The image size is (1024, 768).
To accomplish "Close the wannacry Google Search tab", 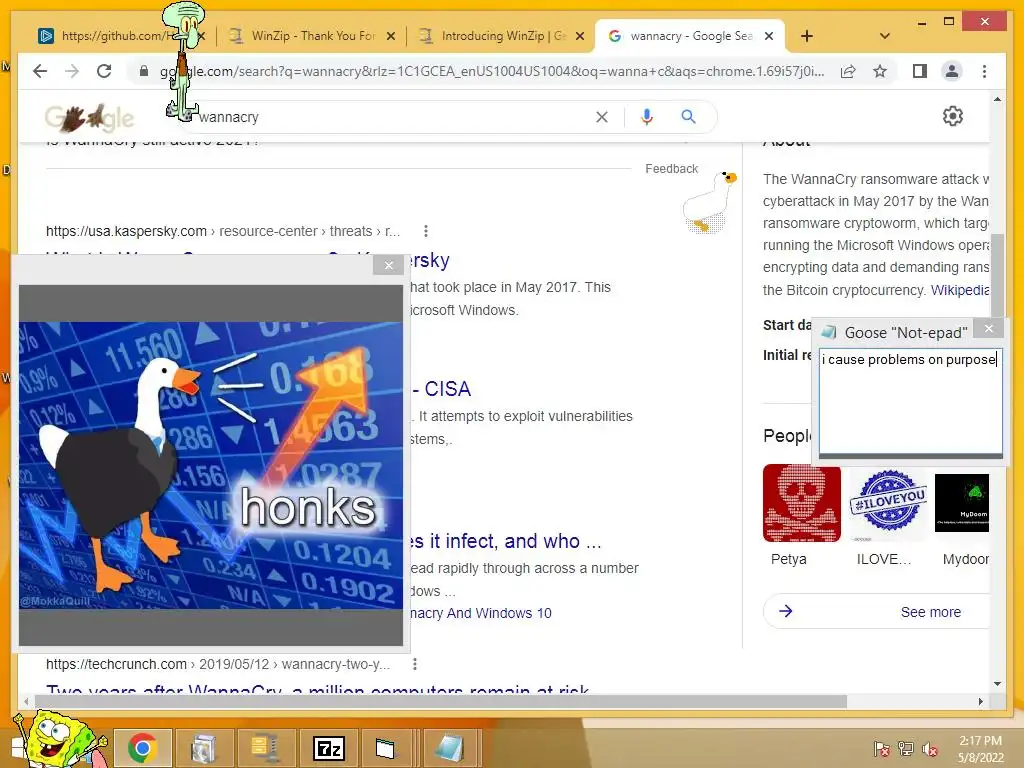I will [x=769, y=36].
